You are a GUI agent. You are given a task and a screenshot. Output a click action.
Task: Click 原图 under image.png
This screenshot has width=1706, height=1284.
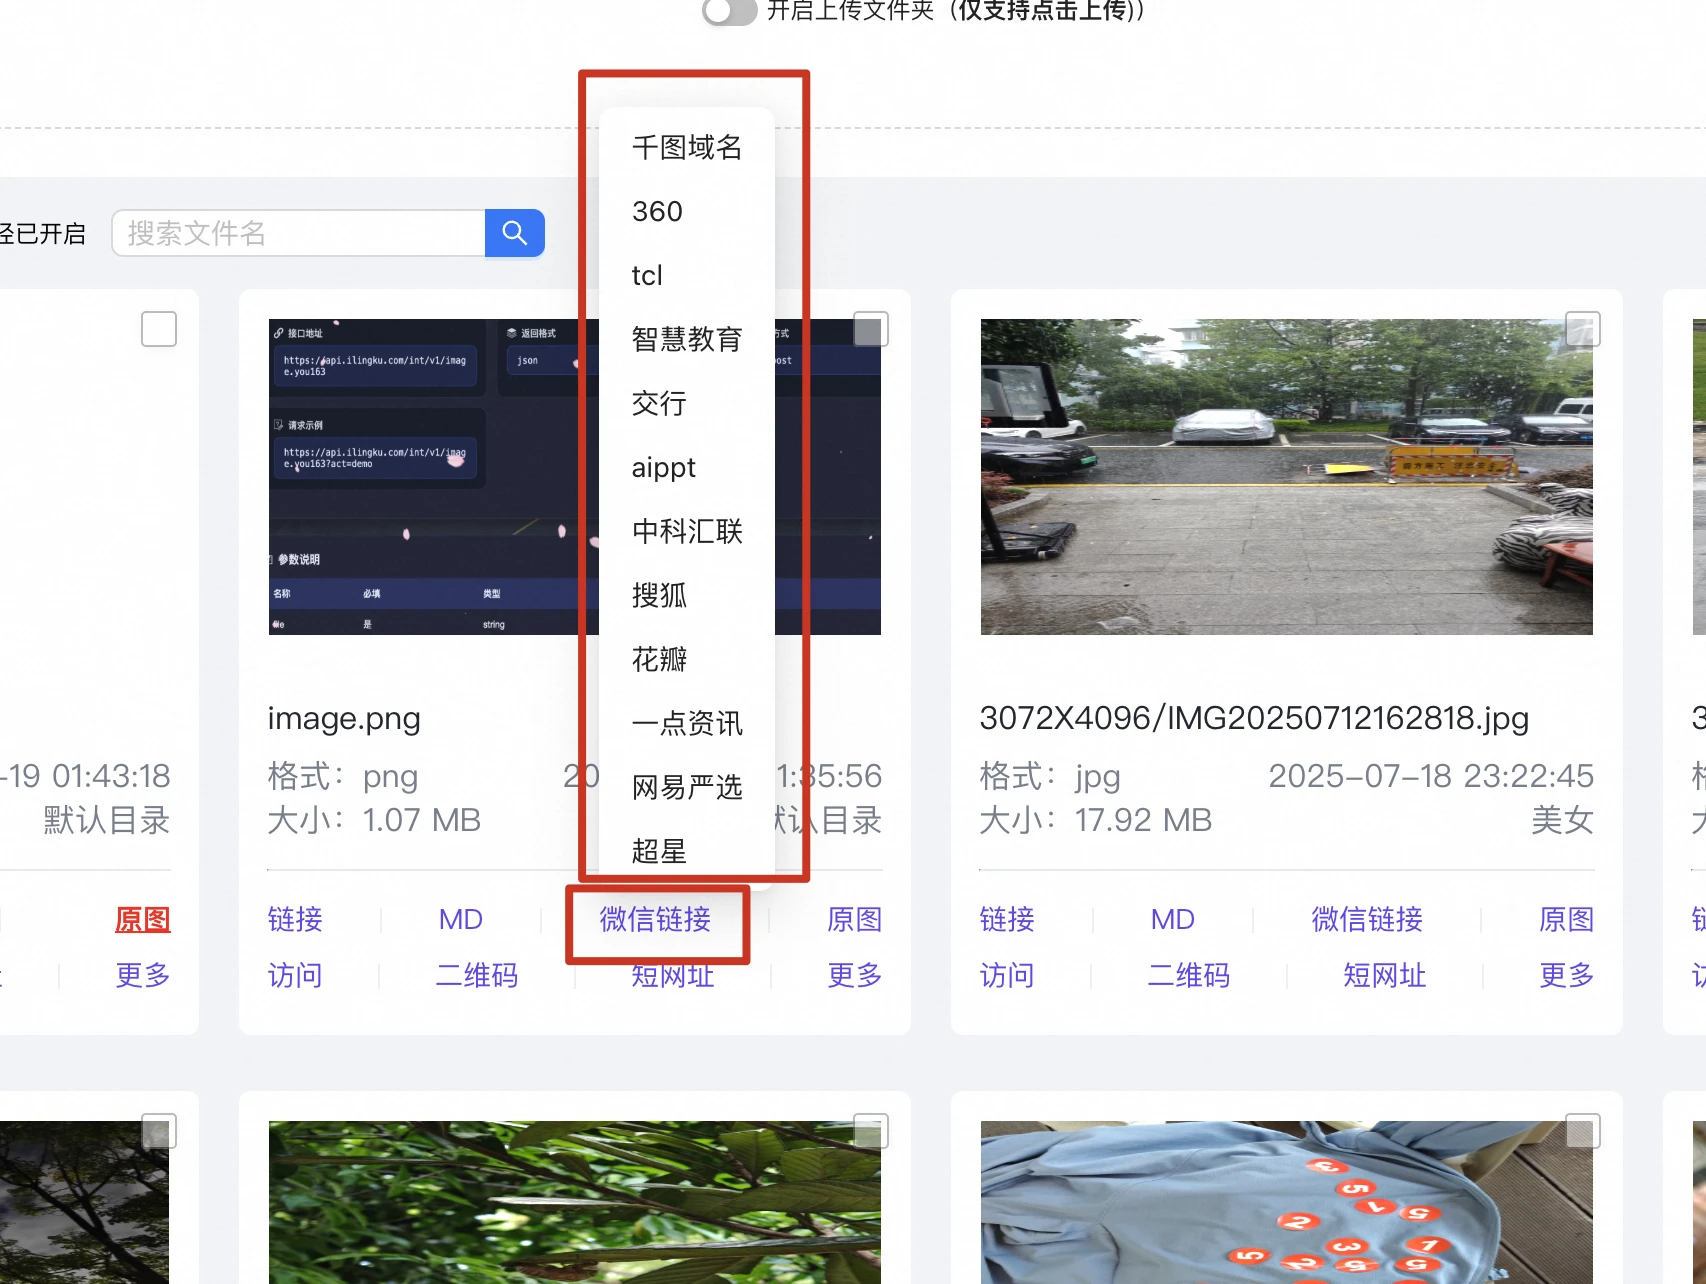[x=855, y=919]
